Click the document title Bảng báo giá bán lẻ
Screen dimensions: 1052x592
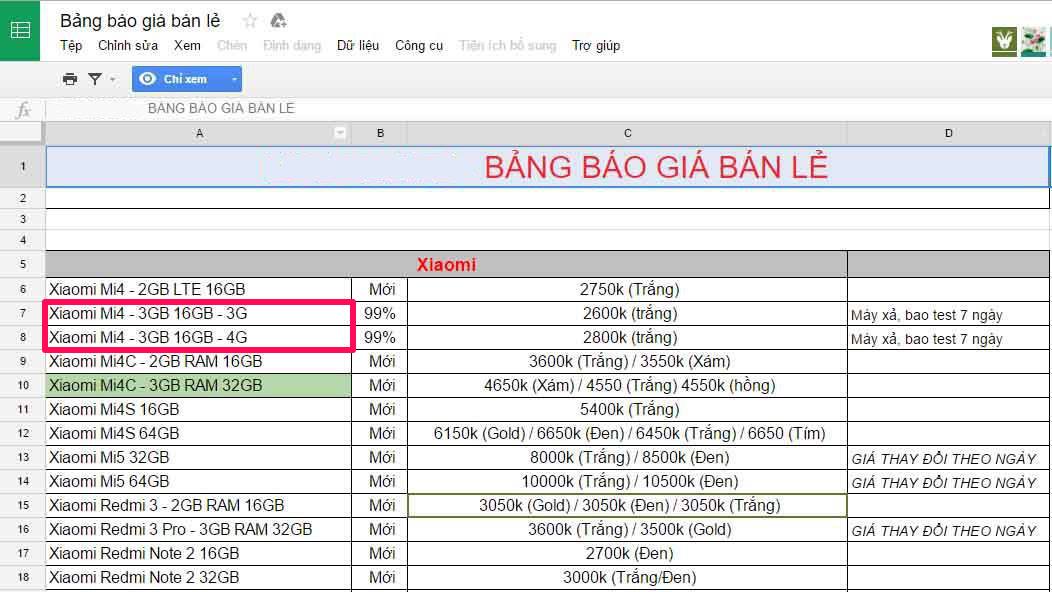coord(140,21)
